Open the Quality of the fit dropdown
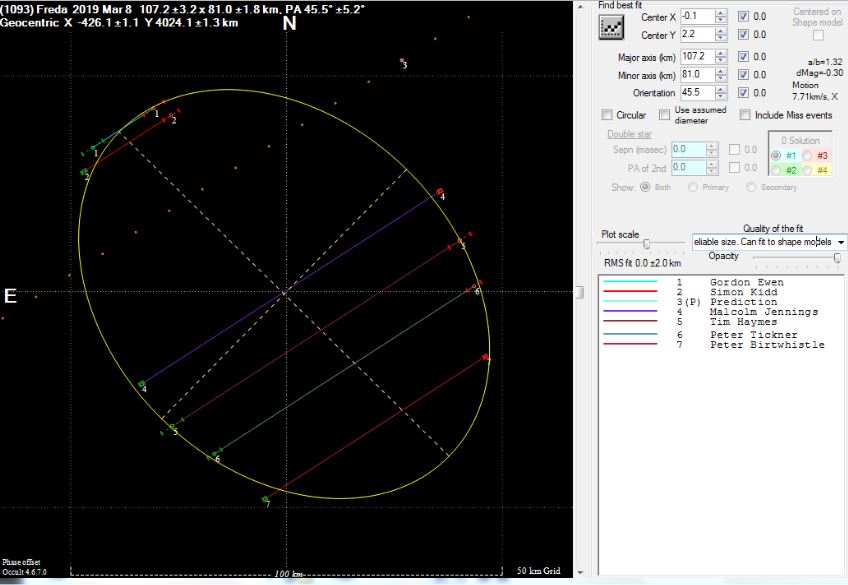Screen dimensions: 848x585 pos(840,242)
